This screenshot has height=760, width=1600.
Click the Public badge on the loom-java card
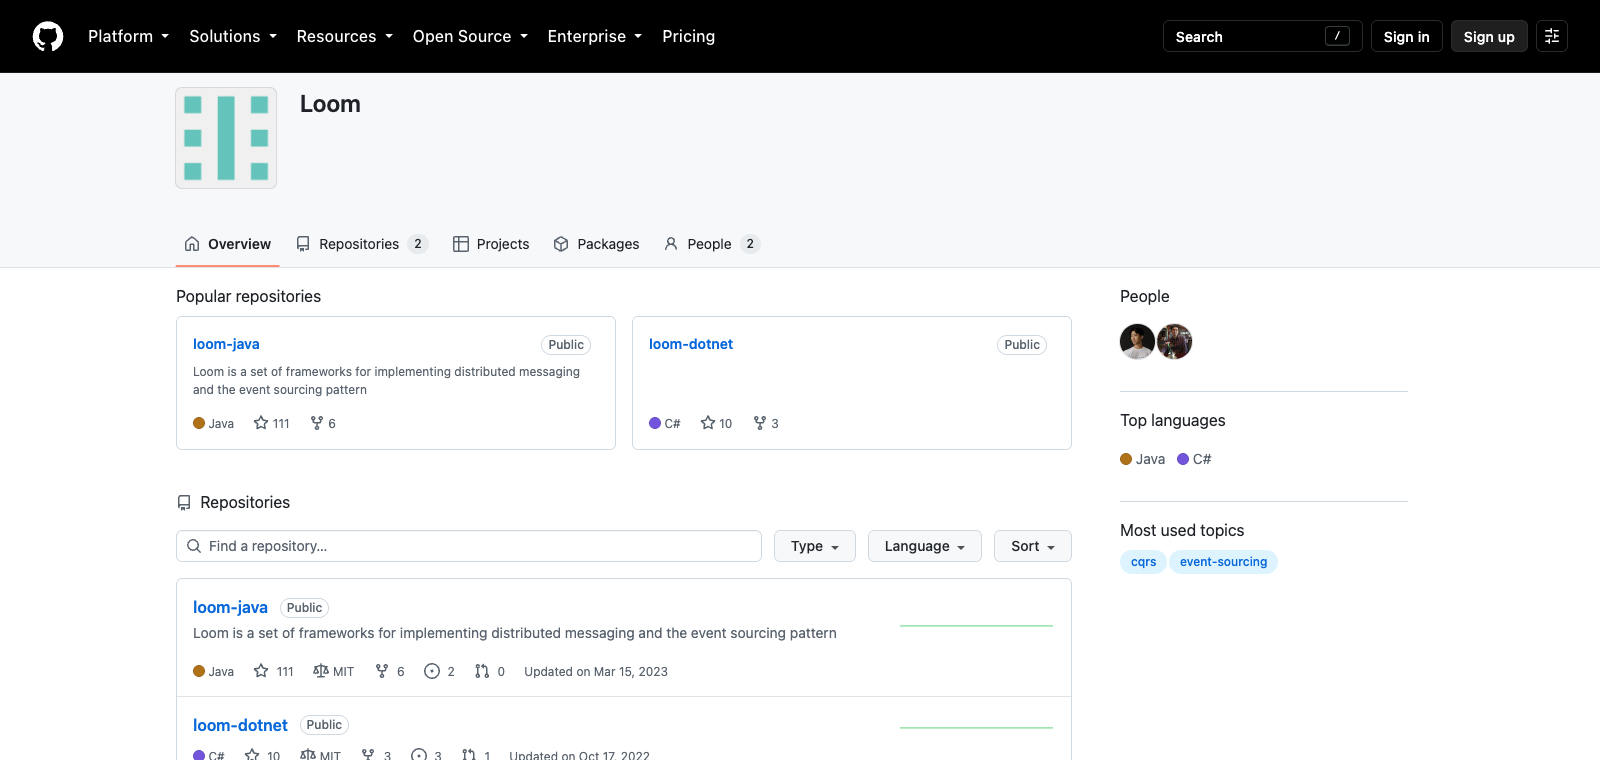[566, 345]
